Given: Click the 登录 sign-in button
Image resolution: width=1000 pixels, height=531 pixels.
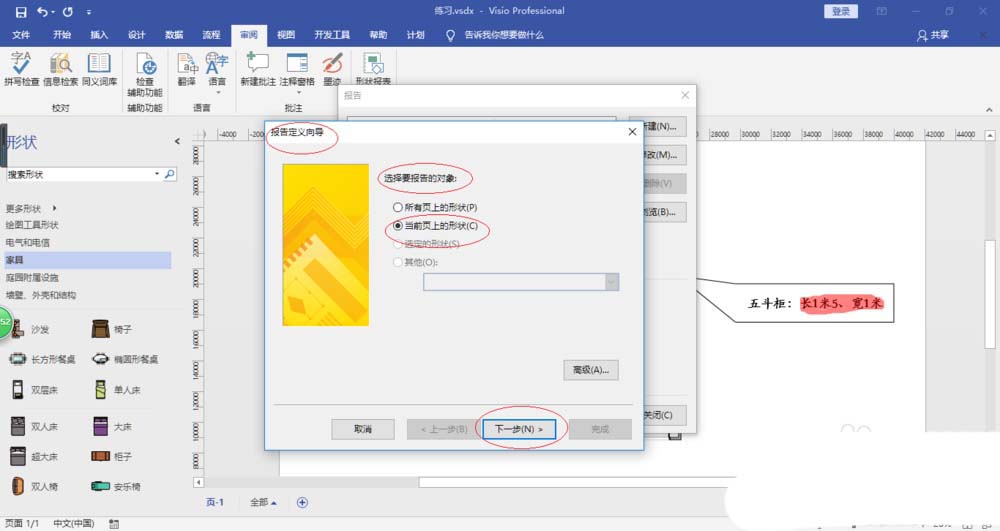Looking at the screenshot, I should pos(841,11).
